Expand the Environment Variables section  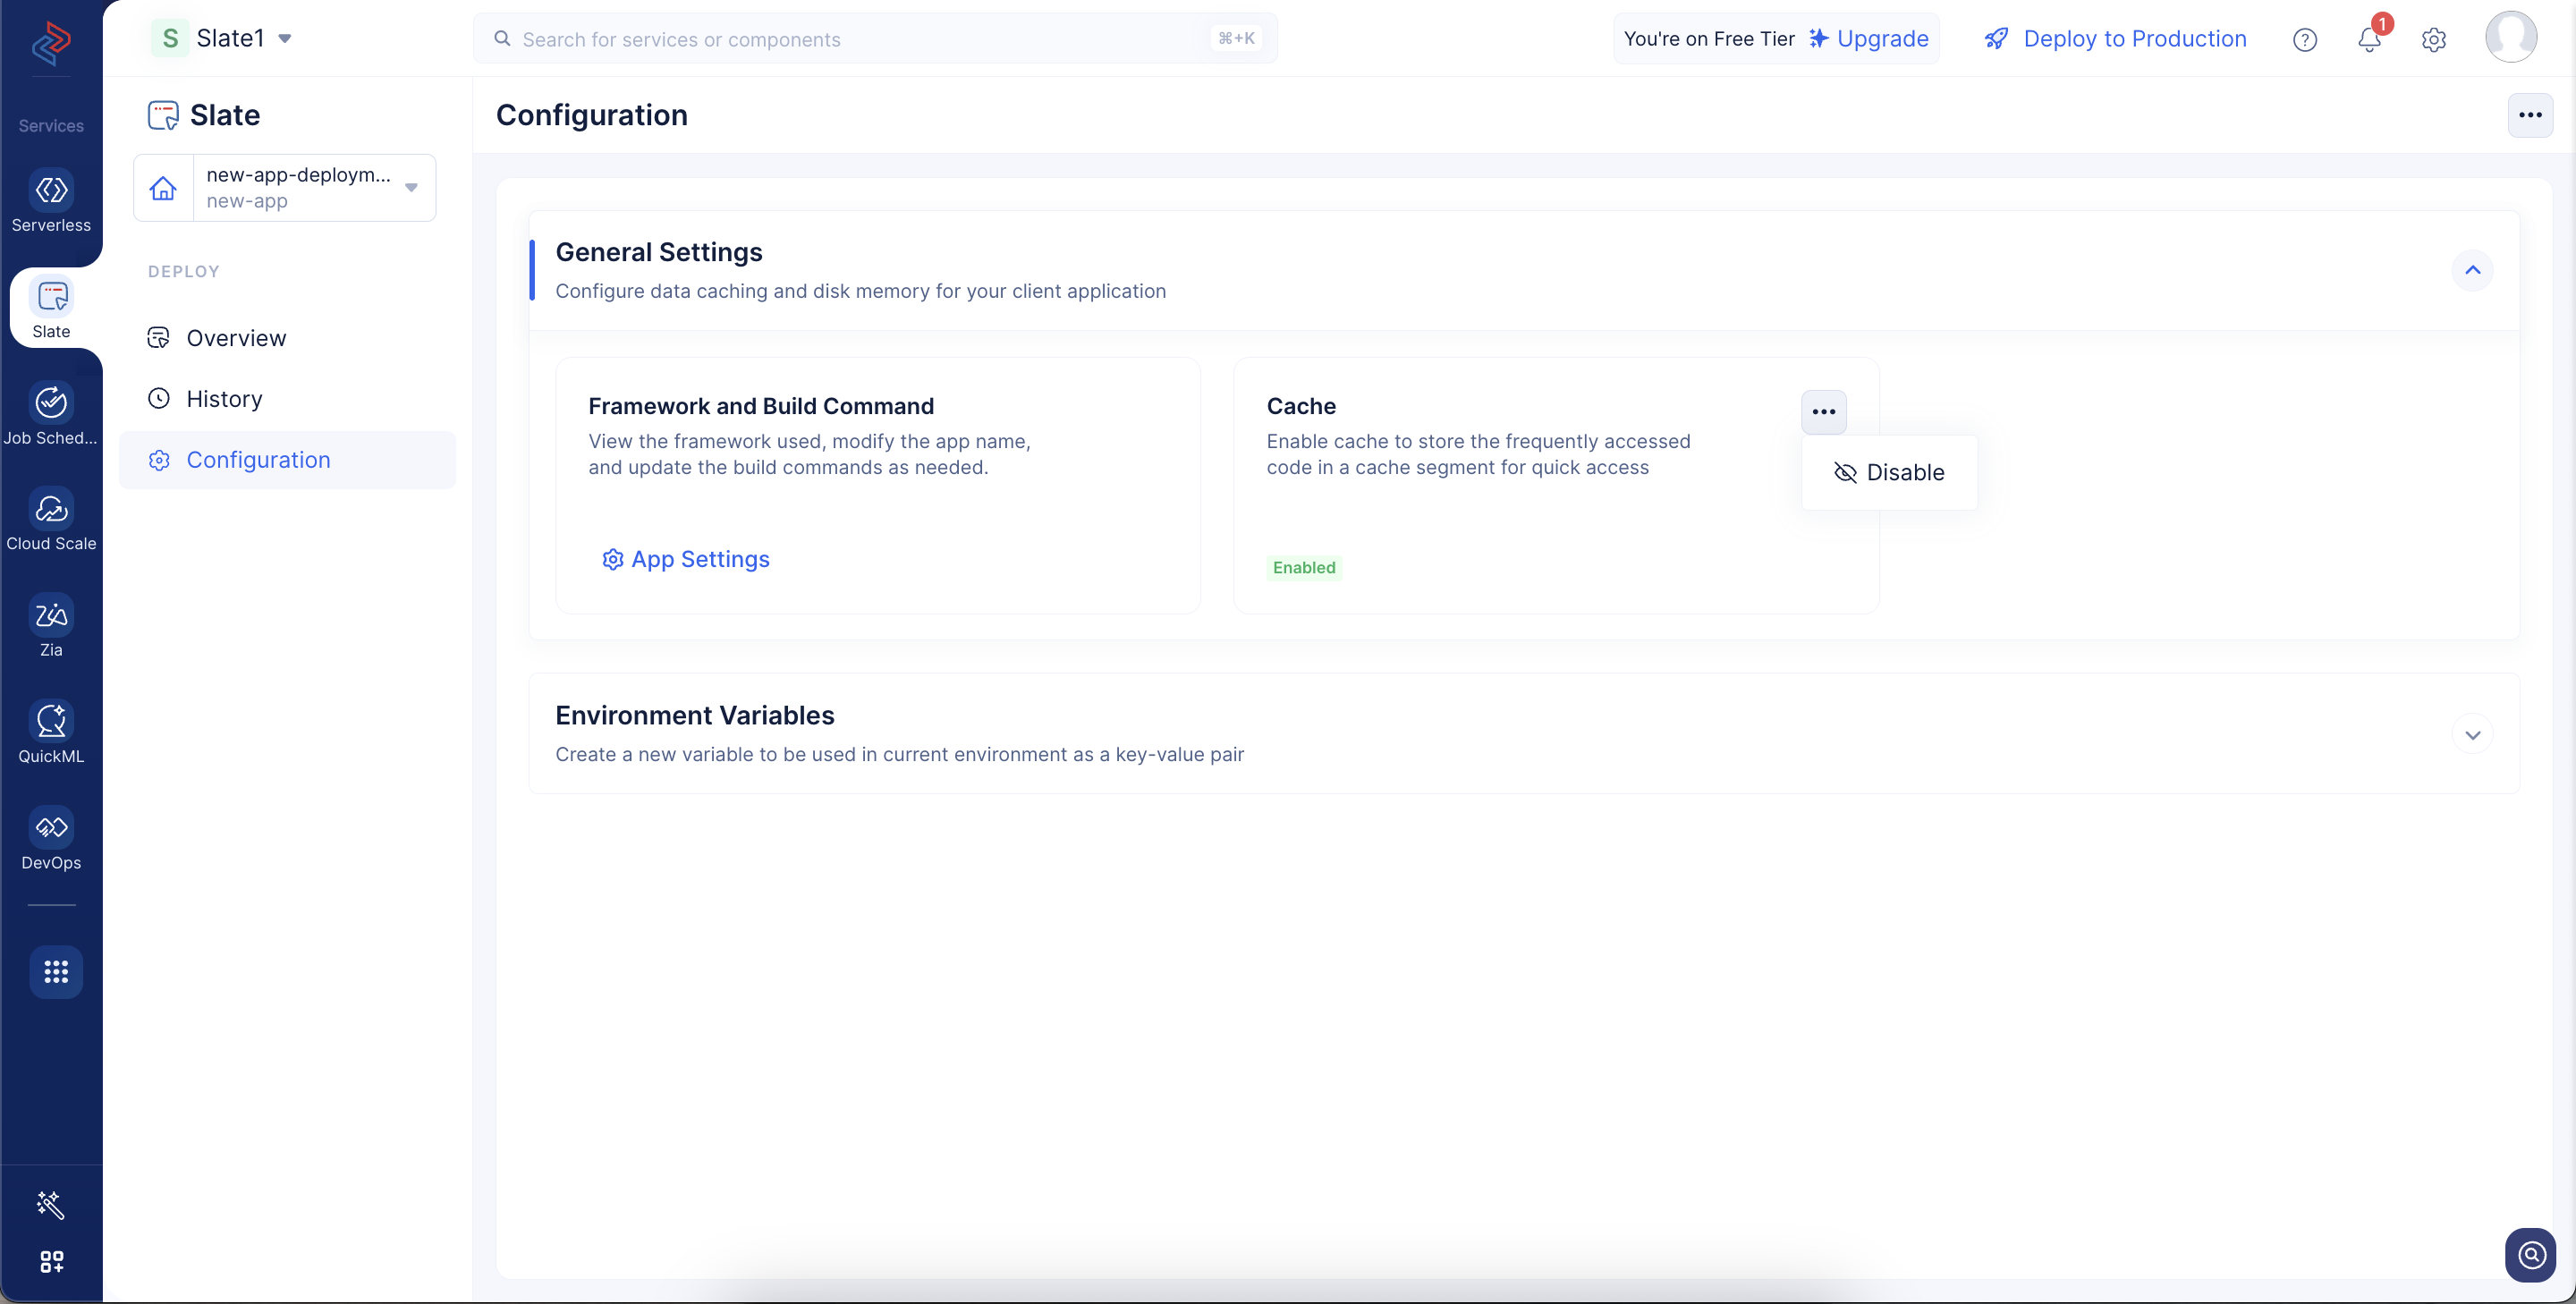click(x=2472, y=734)
